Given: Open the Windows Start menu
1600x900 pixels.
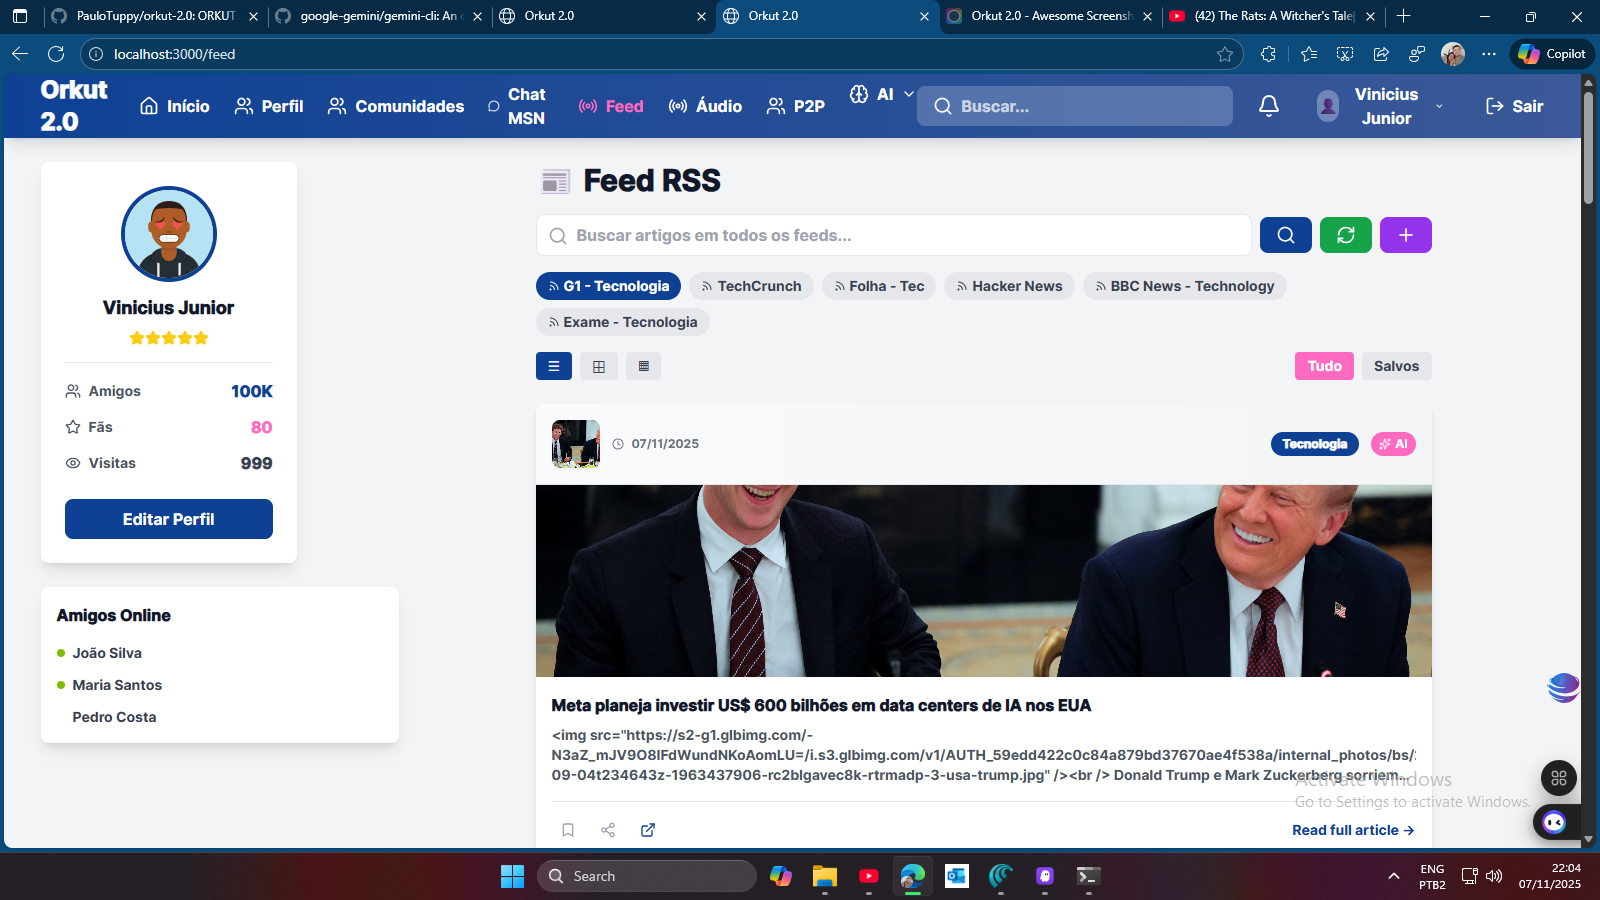Looking at the screenshot, I should click(512, 876).
